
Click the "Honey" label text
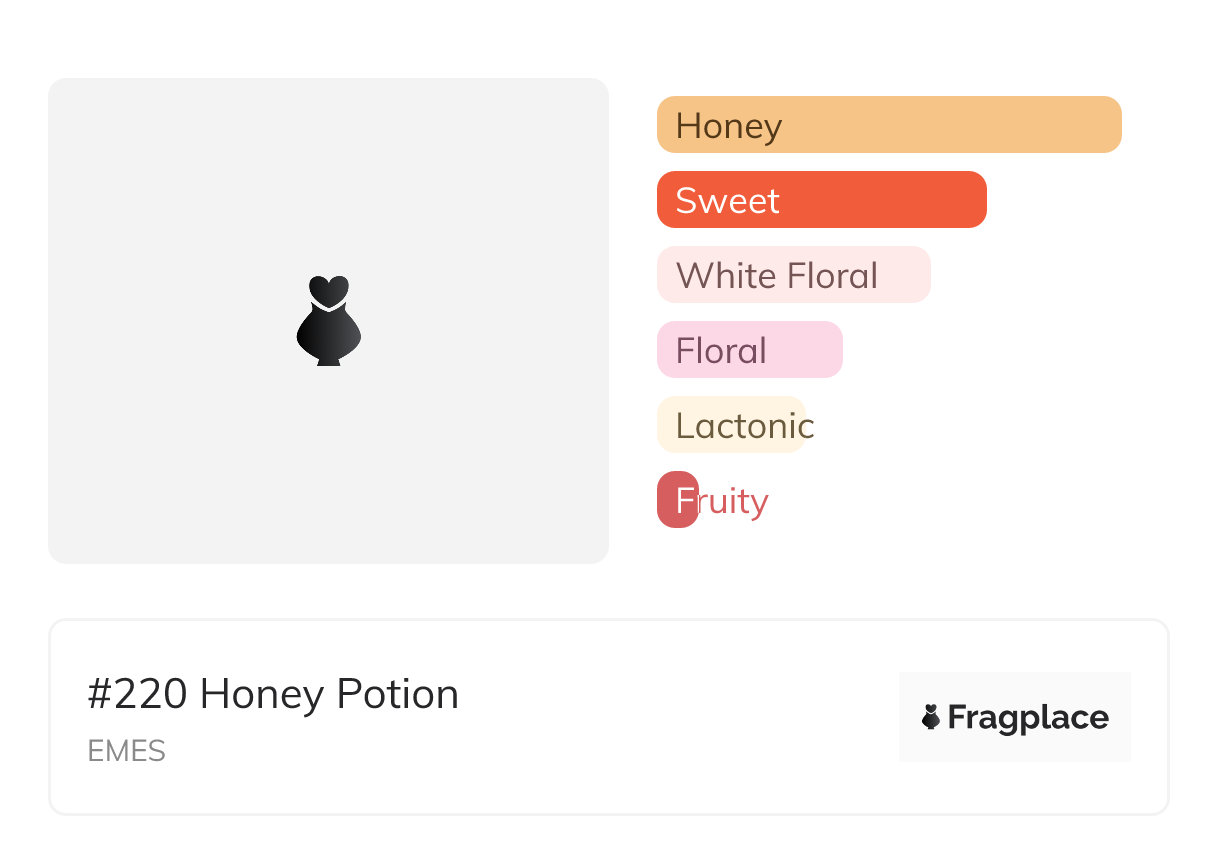coord(728,126)
